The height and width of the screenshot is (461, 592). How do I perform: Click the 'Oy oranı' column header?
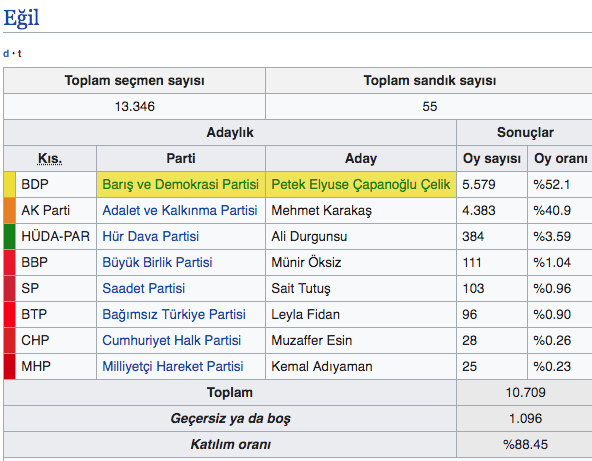[x=560, y=159]
